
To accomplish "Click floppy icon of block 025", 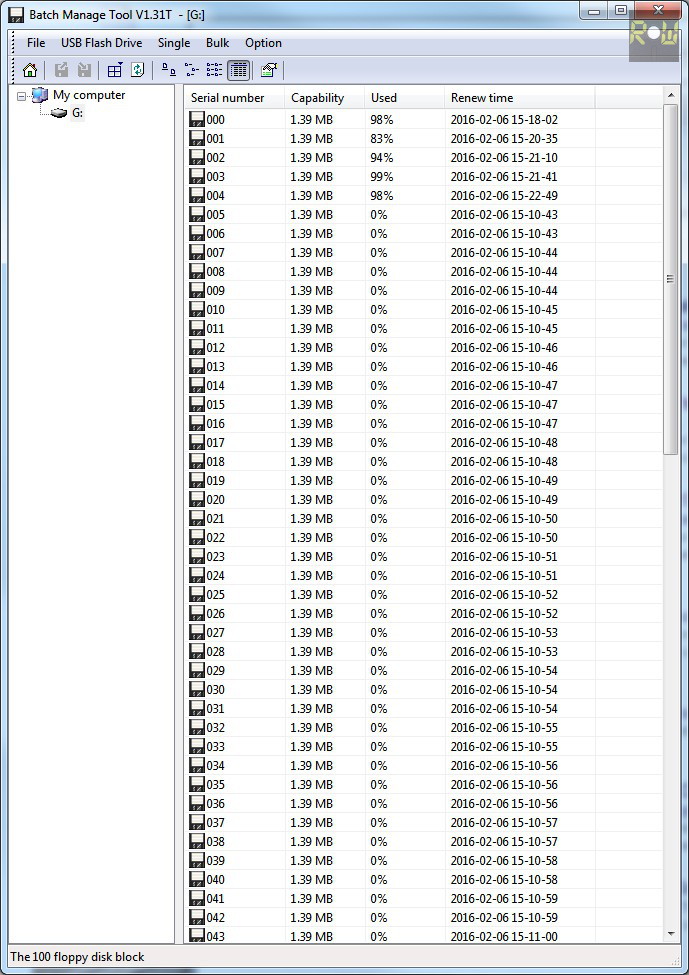I will click(197, 594).
